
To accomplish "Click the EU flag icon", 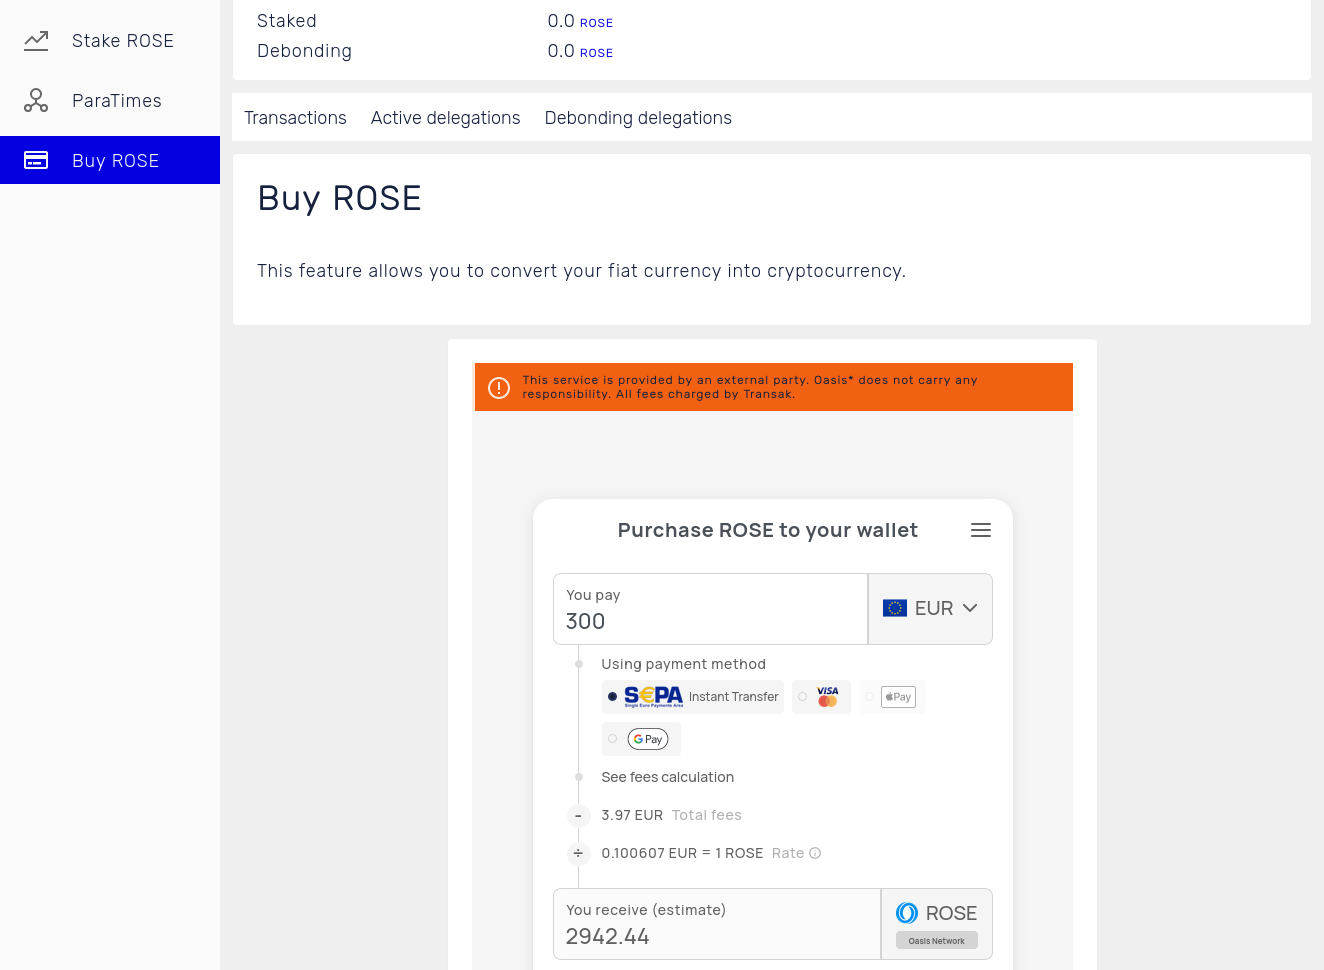I will [895, 608].
